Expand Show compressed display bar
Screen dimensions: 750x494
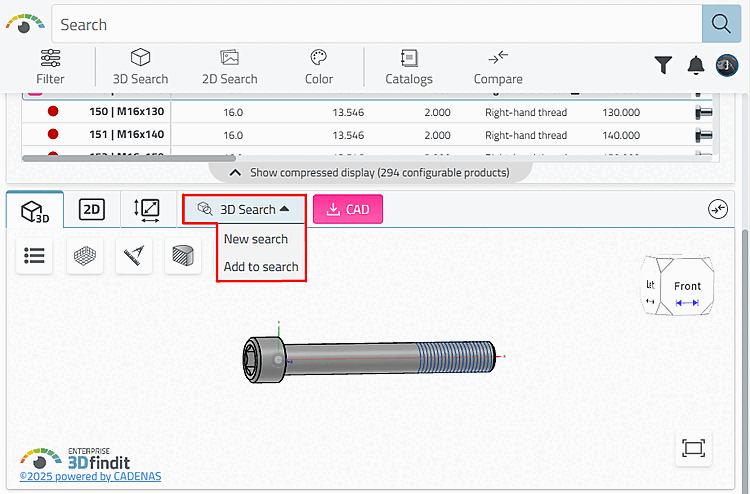(370, 173)
